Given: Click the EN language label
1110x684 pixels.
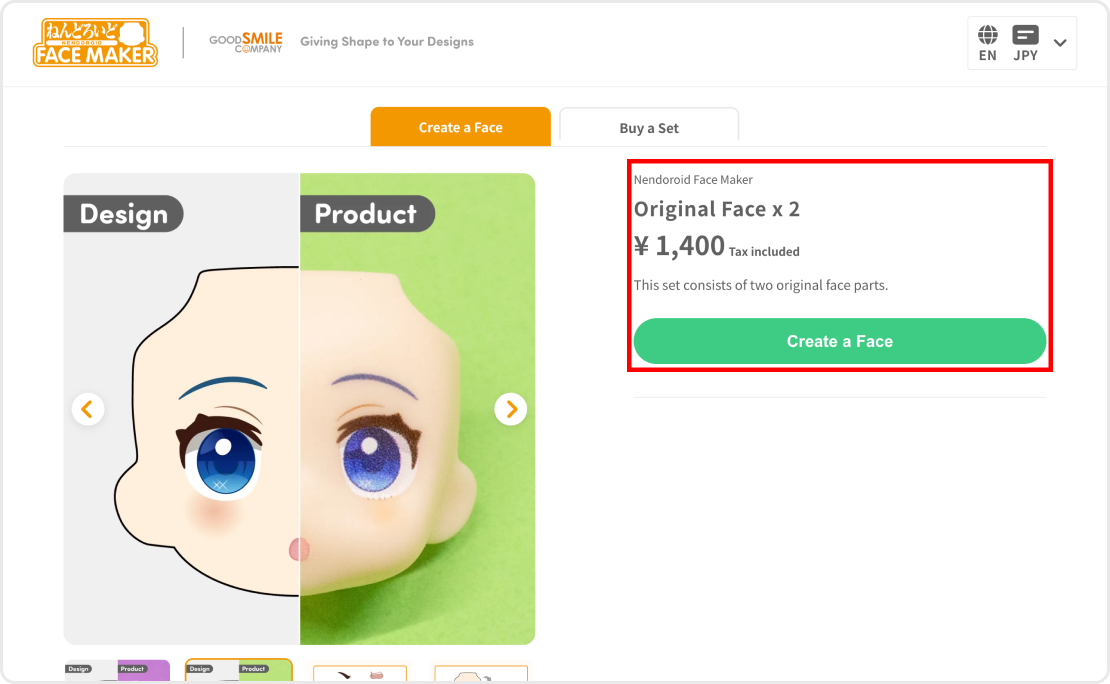Looking at the screenshot, I should point(988,56).
